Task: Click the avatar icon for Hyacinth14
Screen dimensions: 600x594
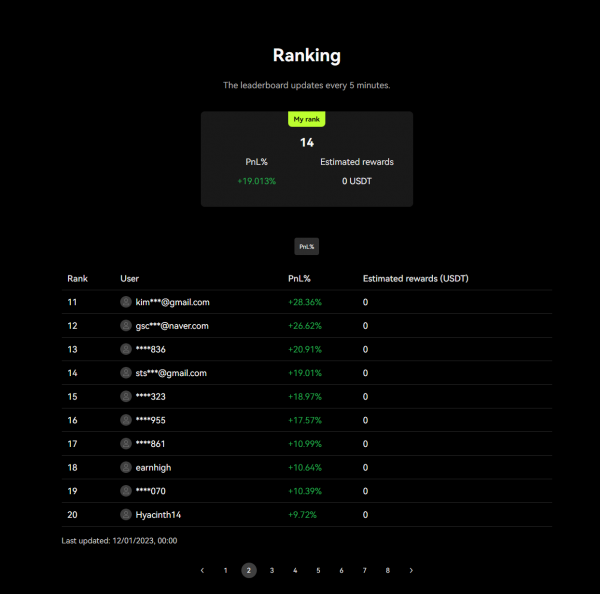Action: [126, 514]
